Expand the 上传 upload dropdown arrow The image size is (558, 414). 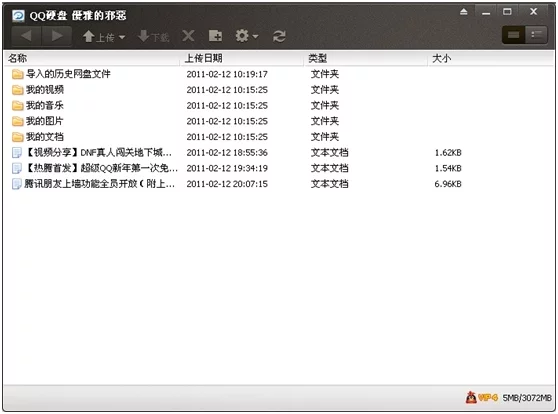(122, 37)
